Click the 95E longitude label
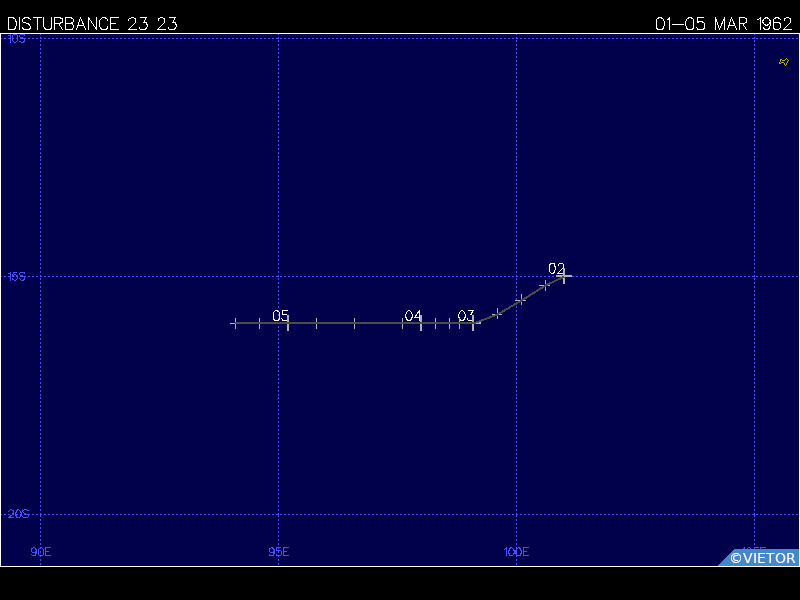Image resolution: width=800 pixels, height=600 pixels. coord(278,551)
